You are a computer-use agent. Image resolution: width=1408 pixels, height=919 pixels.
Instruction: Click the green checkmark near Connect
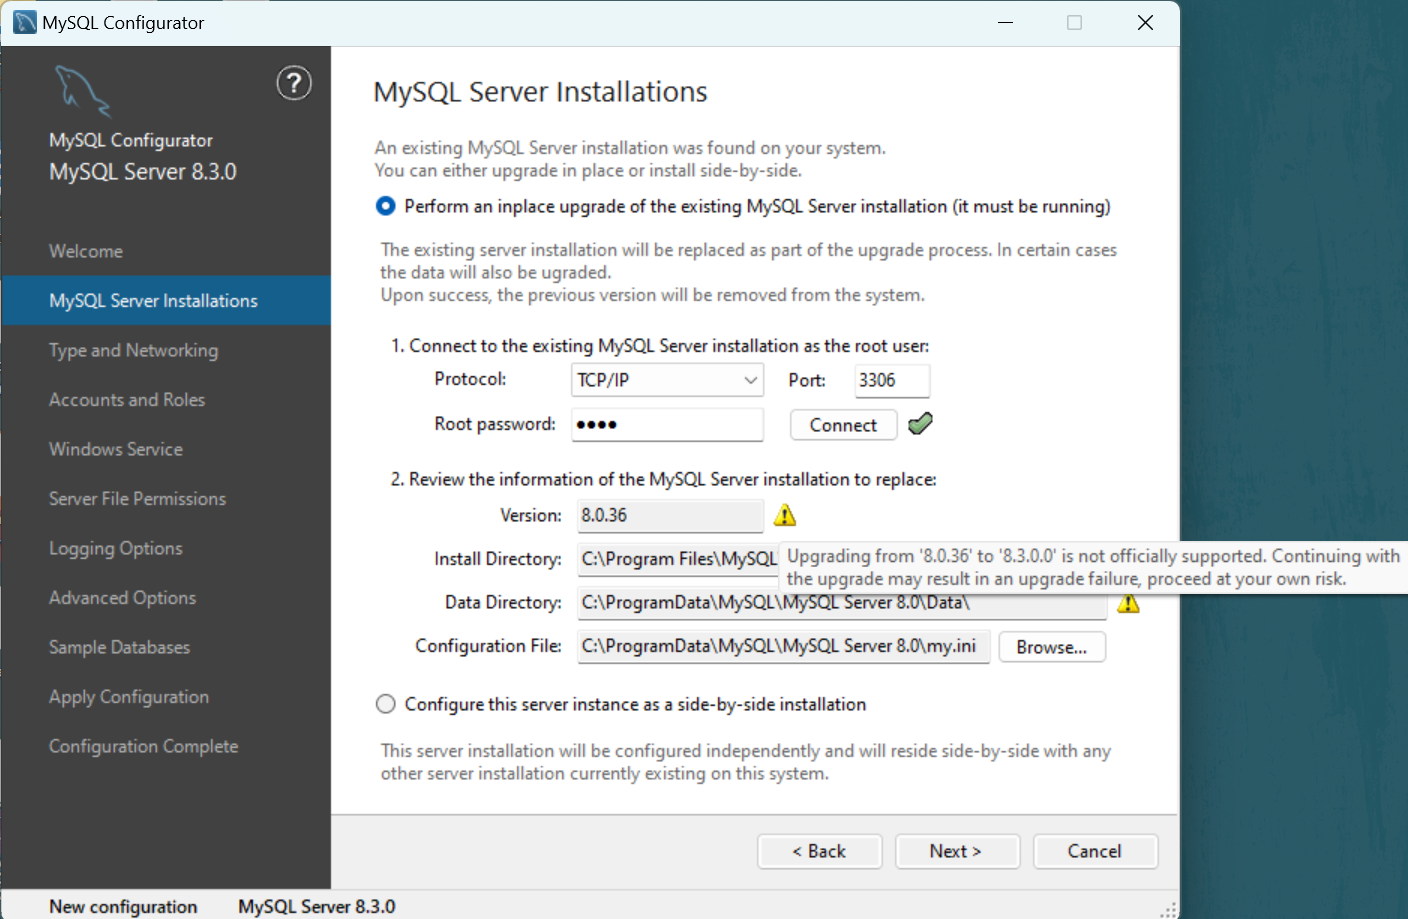(920, 423)
